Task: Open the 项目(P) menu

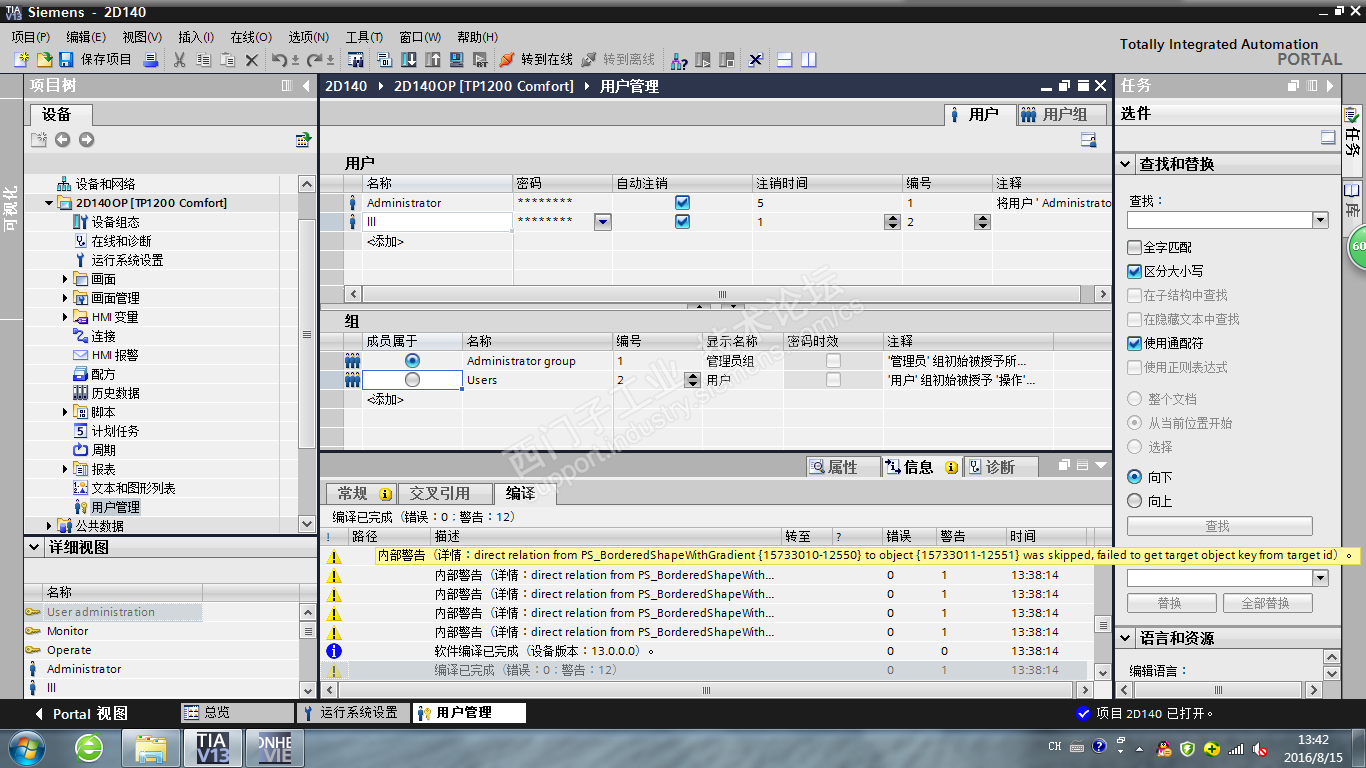Action: click(30, 37)
